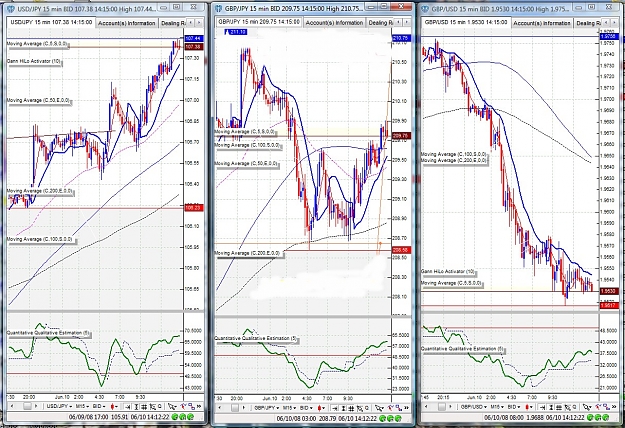Viewport: 625px width, 428px height.
Task: Open the GBP/JPY symbol dropdown
Action: (267, 408)
